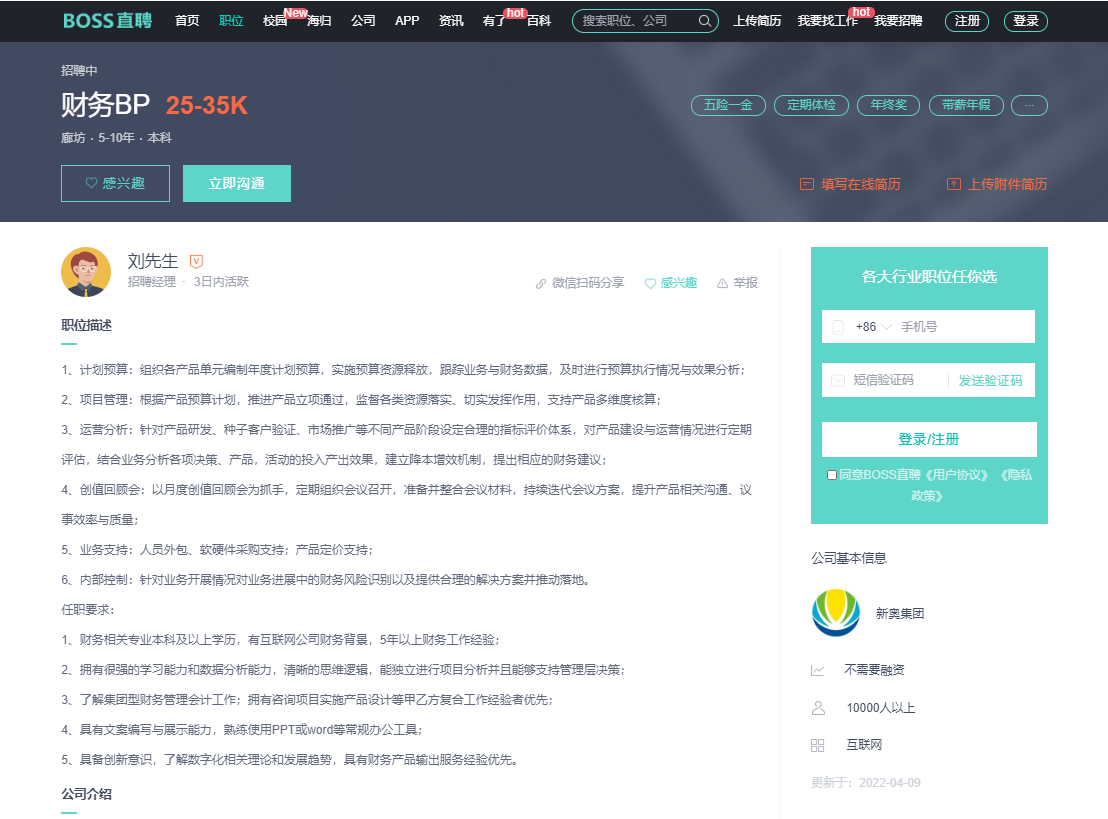Click the 登录 button in the header
Image resolution: width=1108 pixels, height=819 pixels.
pos(1025,21)
